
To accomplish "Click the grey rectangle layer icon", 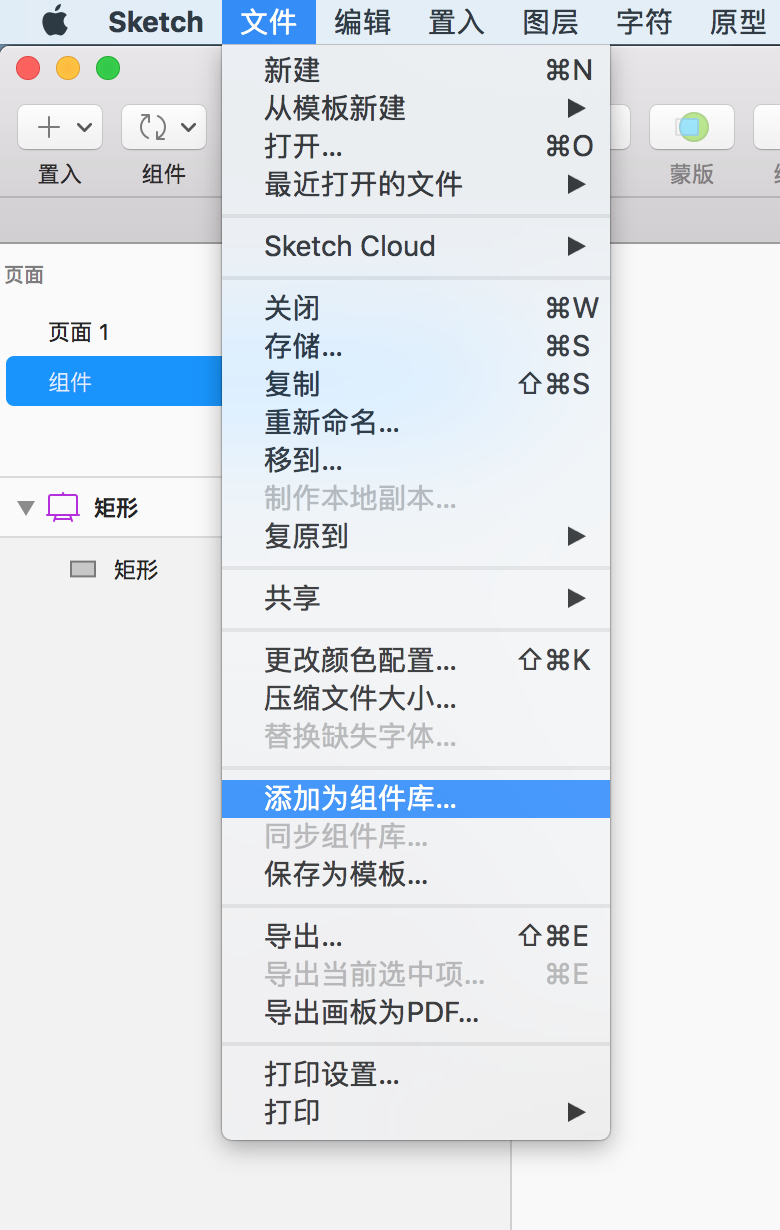I will tap(83, 569).
